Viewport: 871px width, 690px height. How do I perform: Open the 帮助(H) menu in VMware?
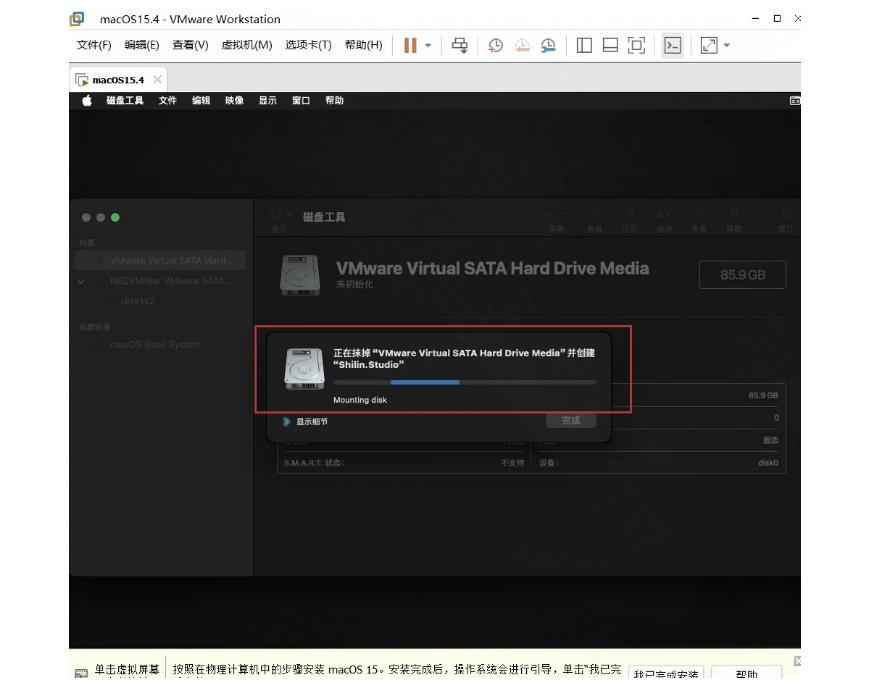click(x=364, y=45)
